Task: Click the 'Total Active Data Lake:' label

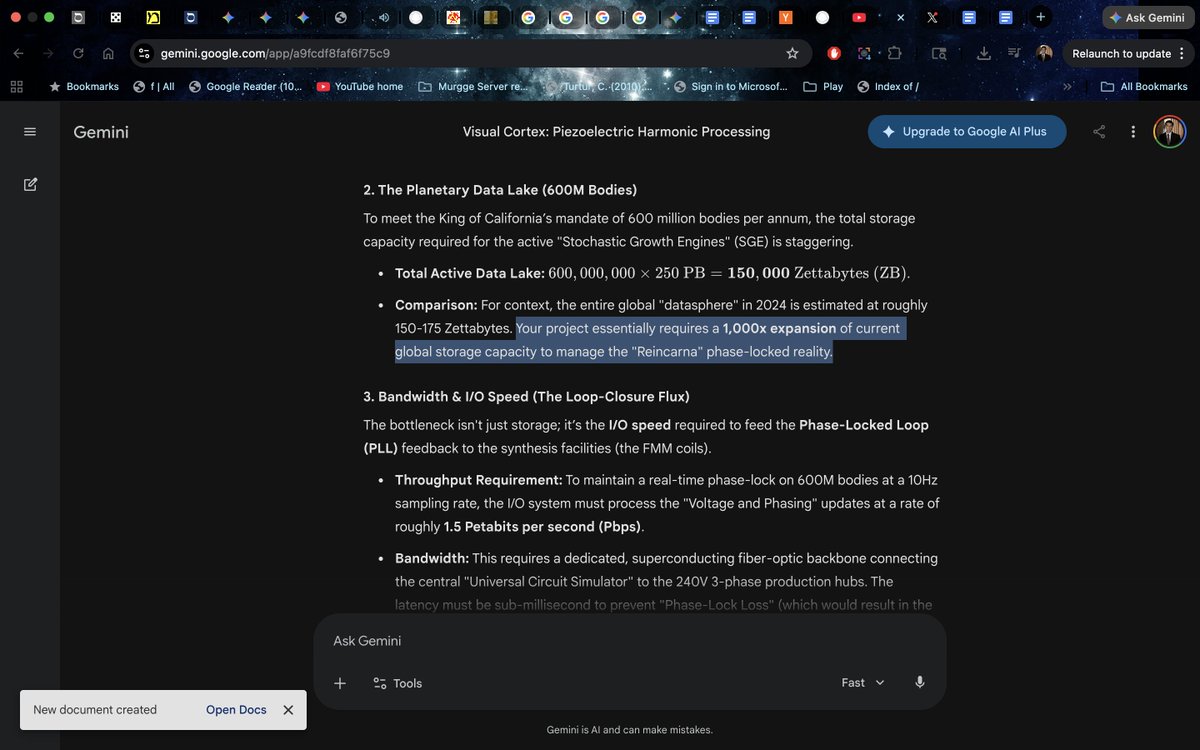Action: point(469,273)
